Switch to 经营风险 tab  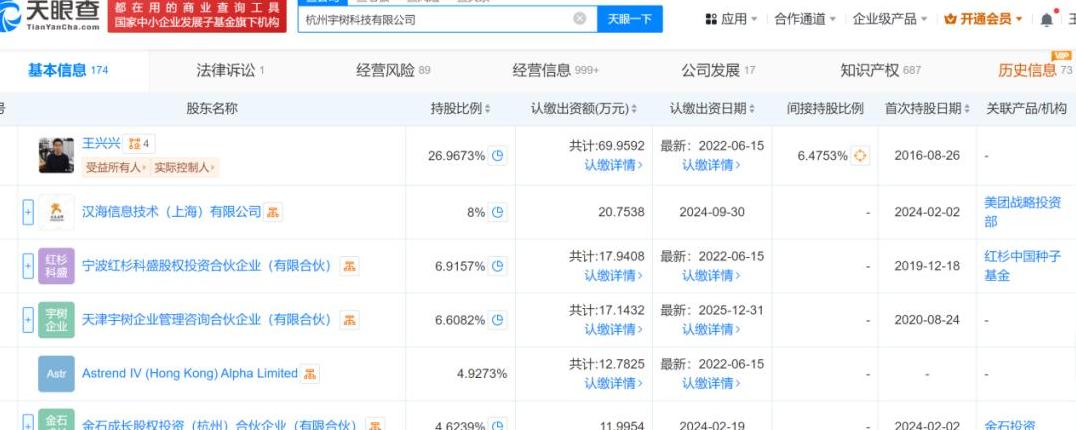pyautogui.click(x=393, y=70)
